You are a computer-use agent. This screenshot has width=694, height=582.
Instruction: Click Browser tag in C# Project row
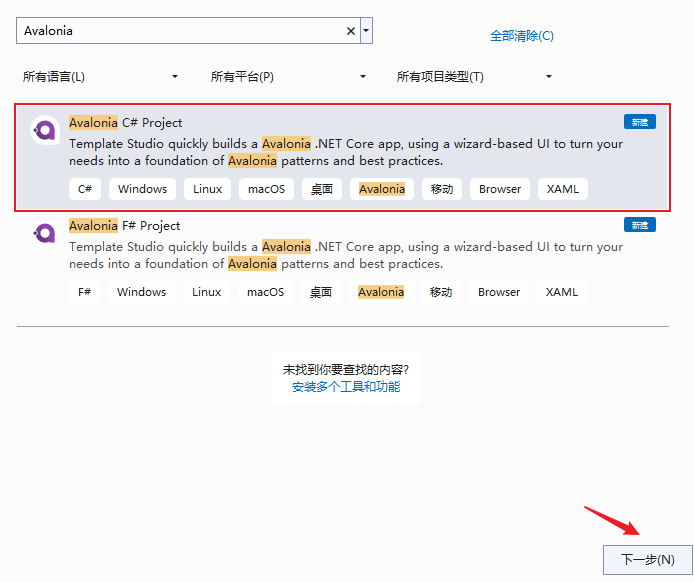[x=500, y=189]
